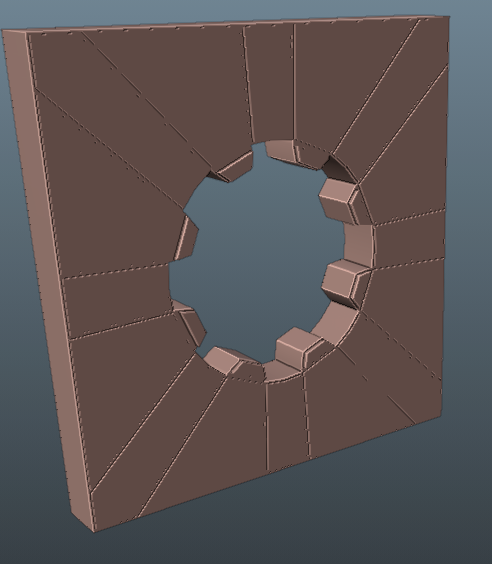
Task: Click the top-left tooth on hole rim
Action: pos(233,167)
